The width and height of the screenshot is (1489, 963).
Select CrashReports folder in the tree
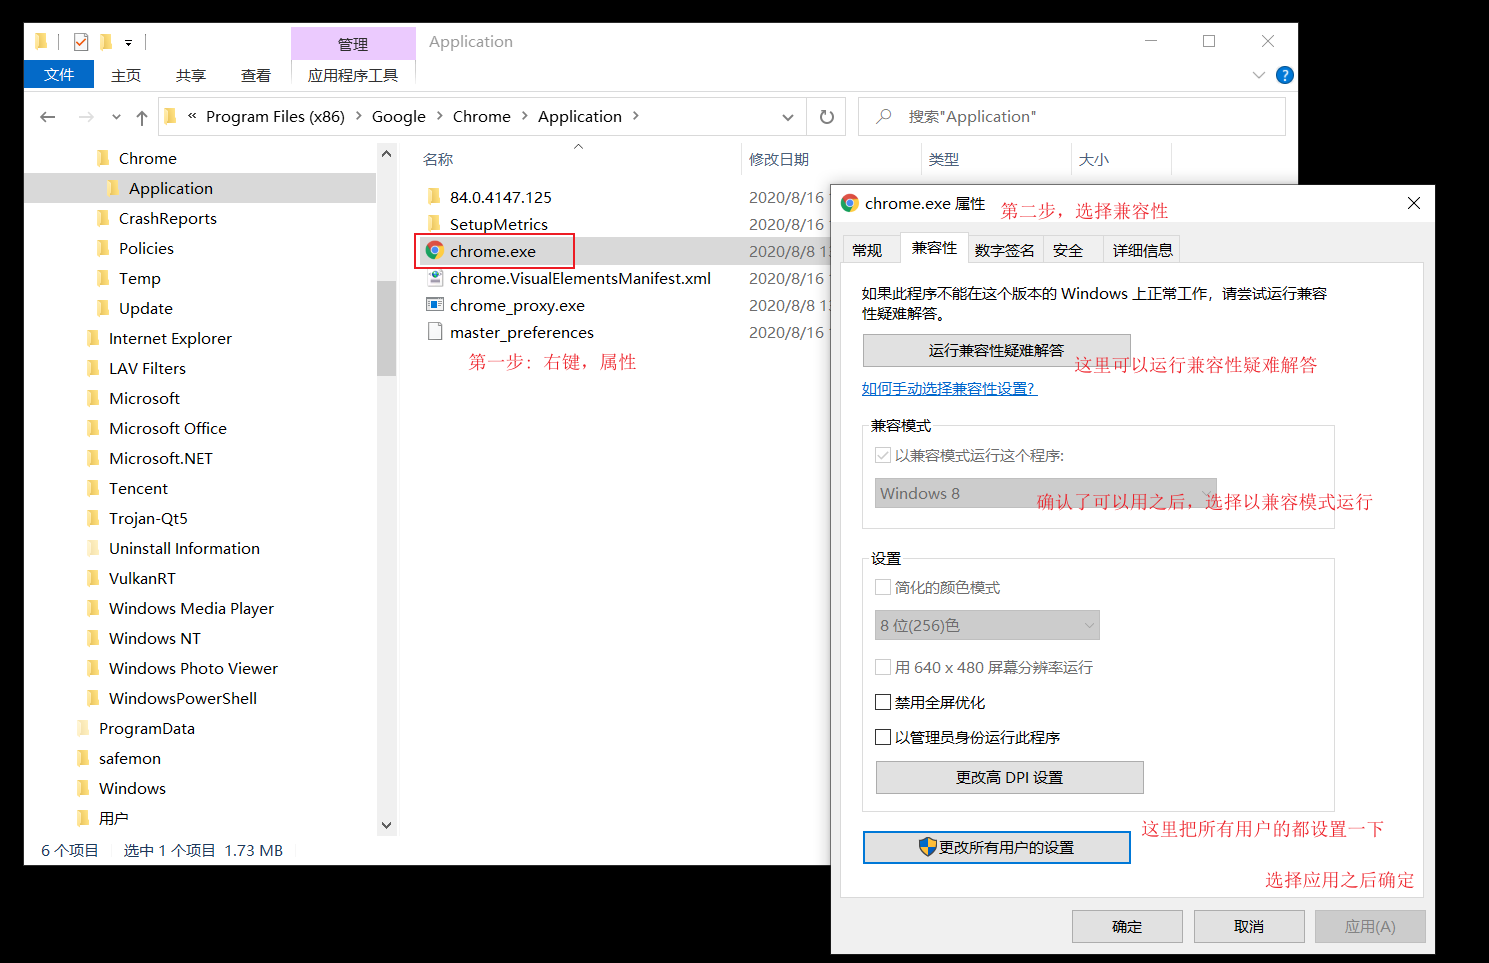[x=167, y=218]
